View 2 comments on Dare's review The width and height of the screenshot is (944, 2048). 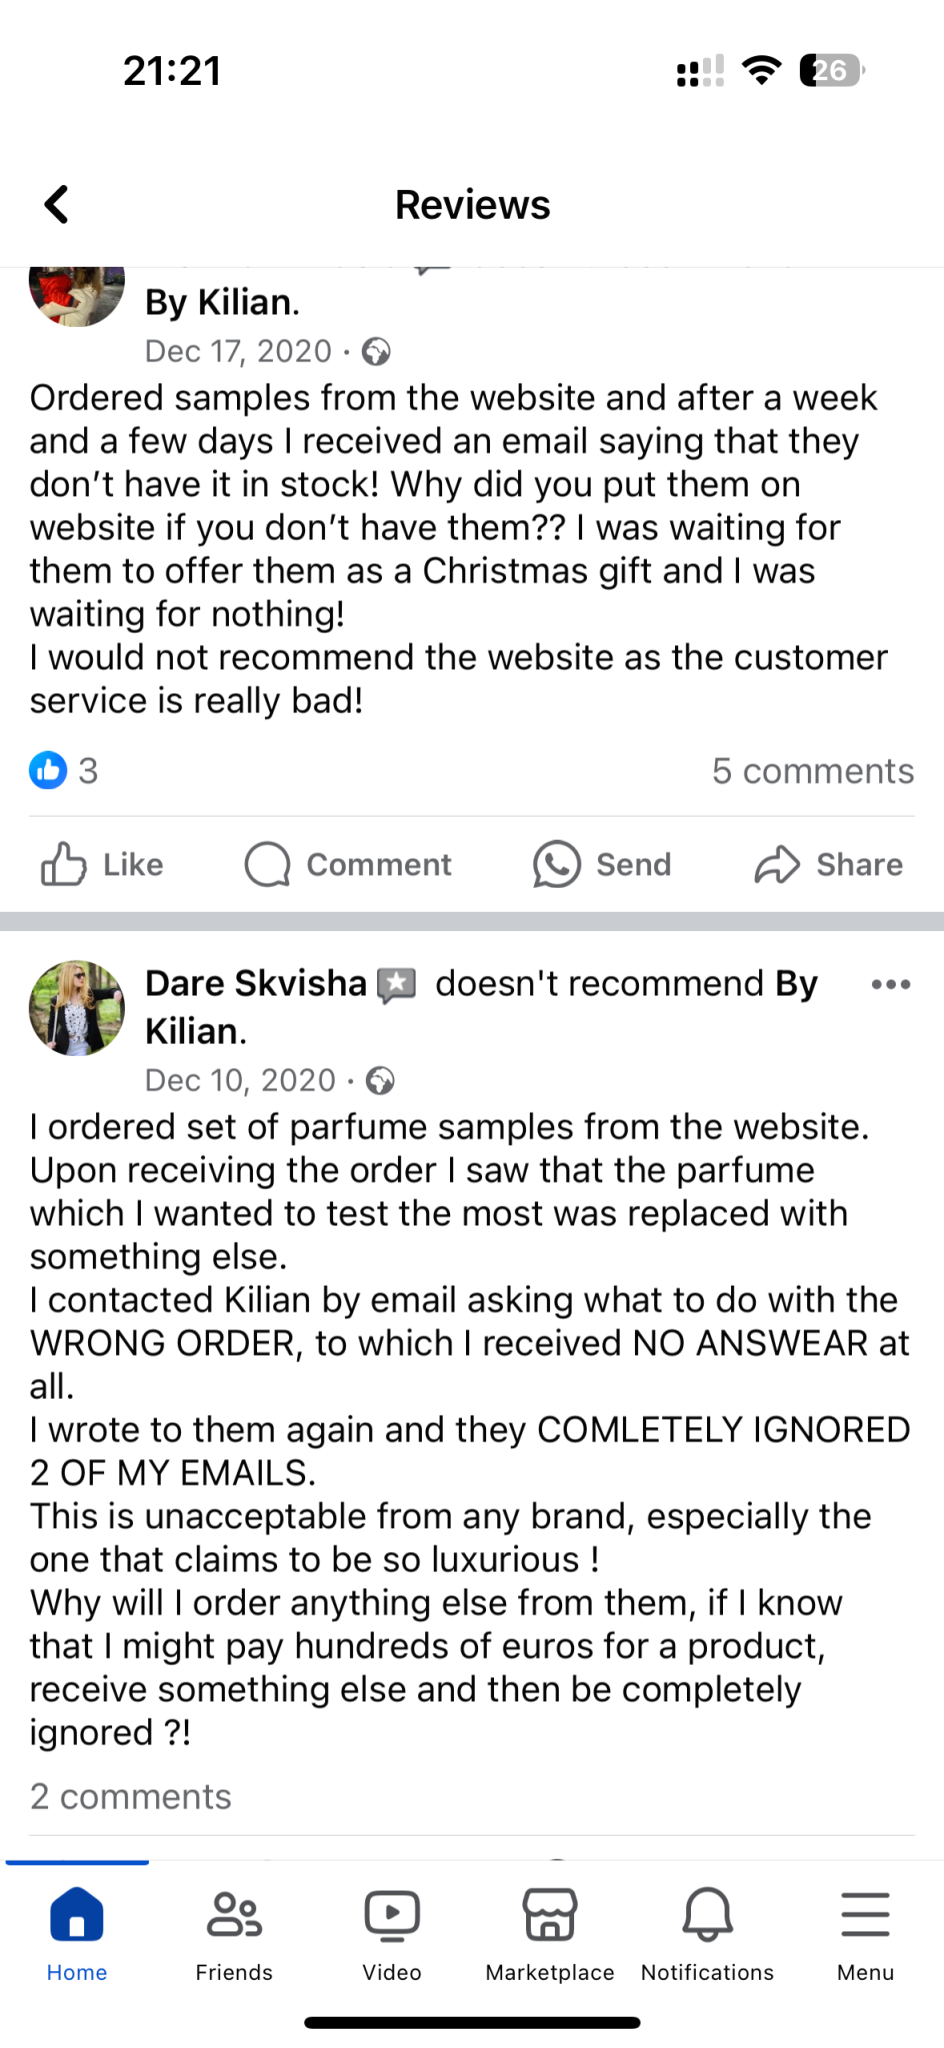(131, 1796)
